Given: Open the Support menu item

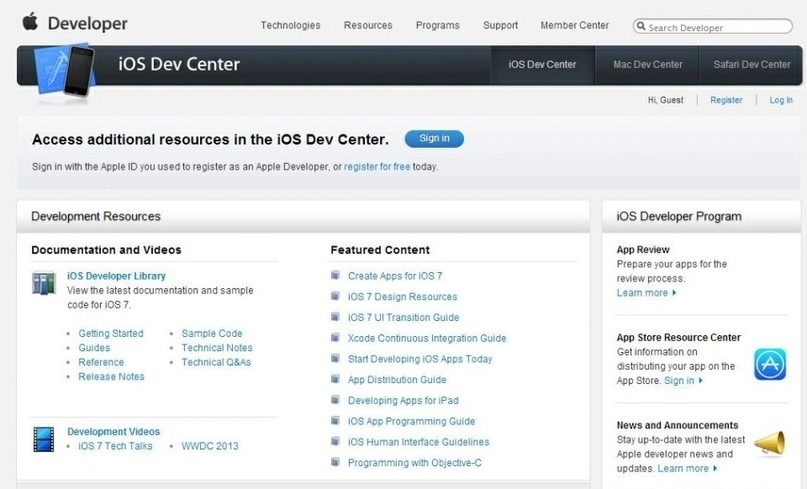Looking at the screenshot, I should (x=500, y=25).
